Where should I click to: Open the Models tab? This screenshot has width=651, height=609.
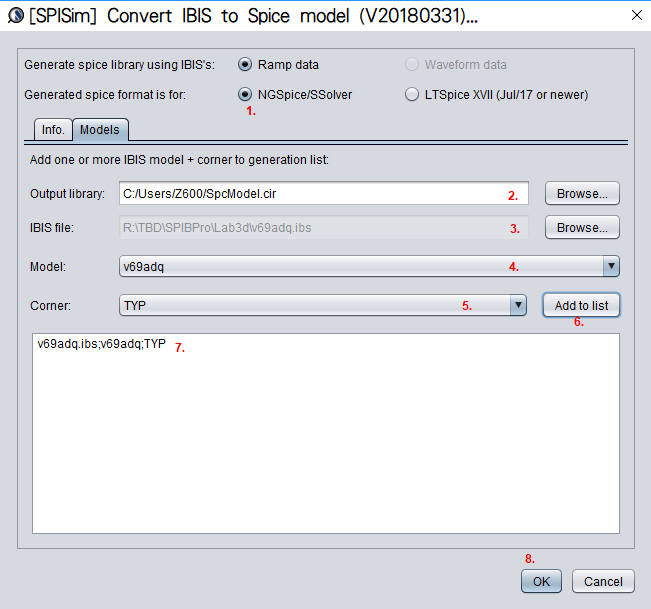[100, 130]
